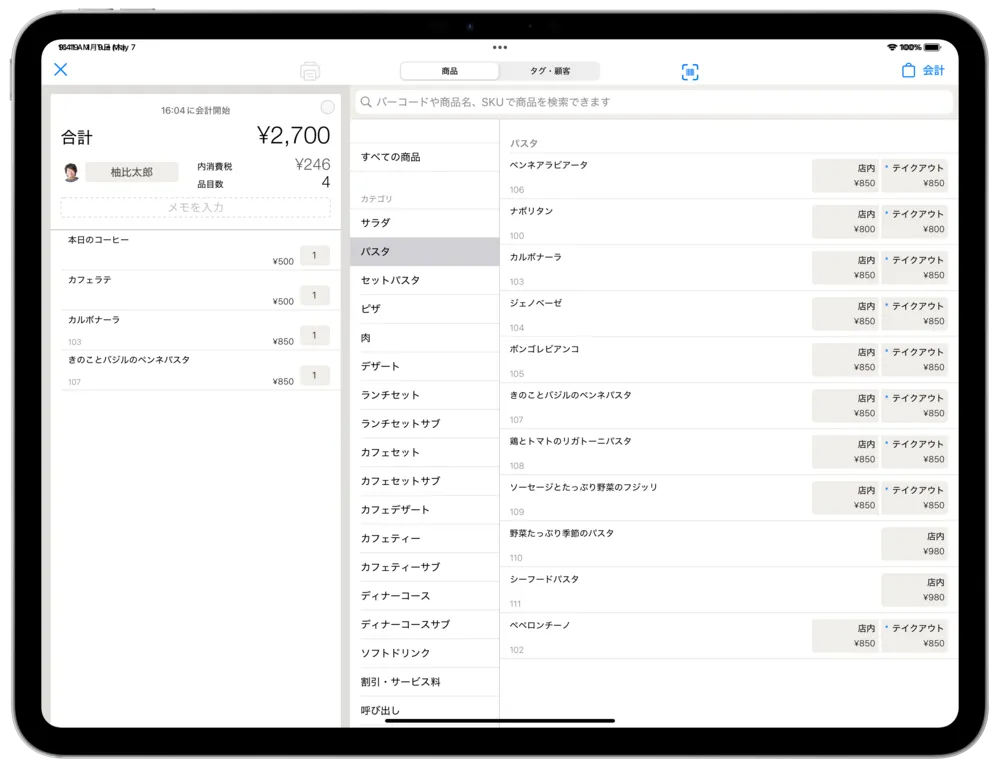Tap the receipt printer icon
The image size is (1000, 767).
[x=310, y=71]
